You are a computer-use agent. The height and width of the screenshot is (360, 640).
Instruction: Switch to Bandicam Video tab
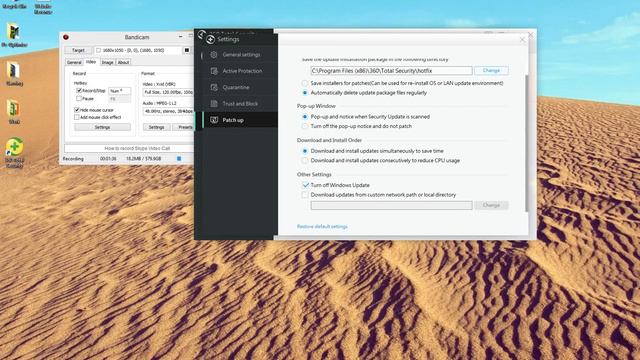pyautogui.click(x=91, y=62)
